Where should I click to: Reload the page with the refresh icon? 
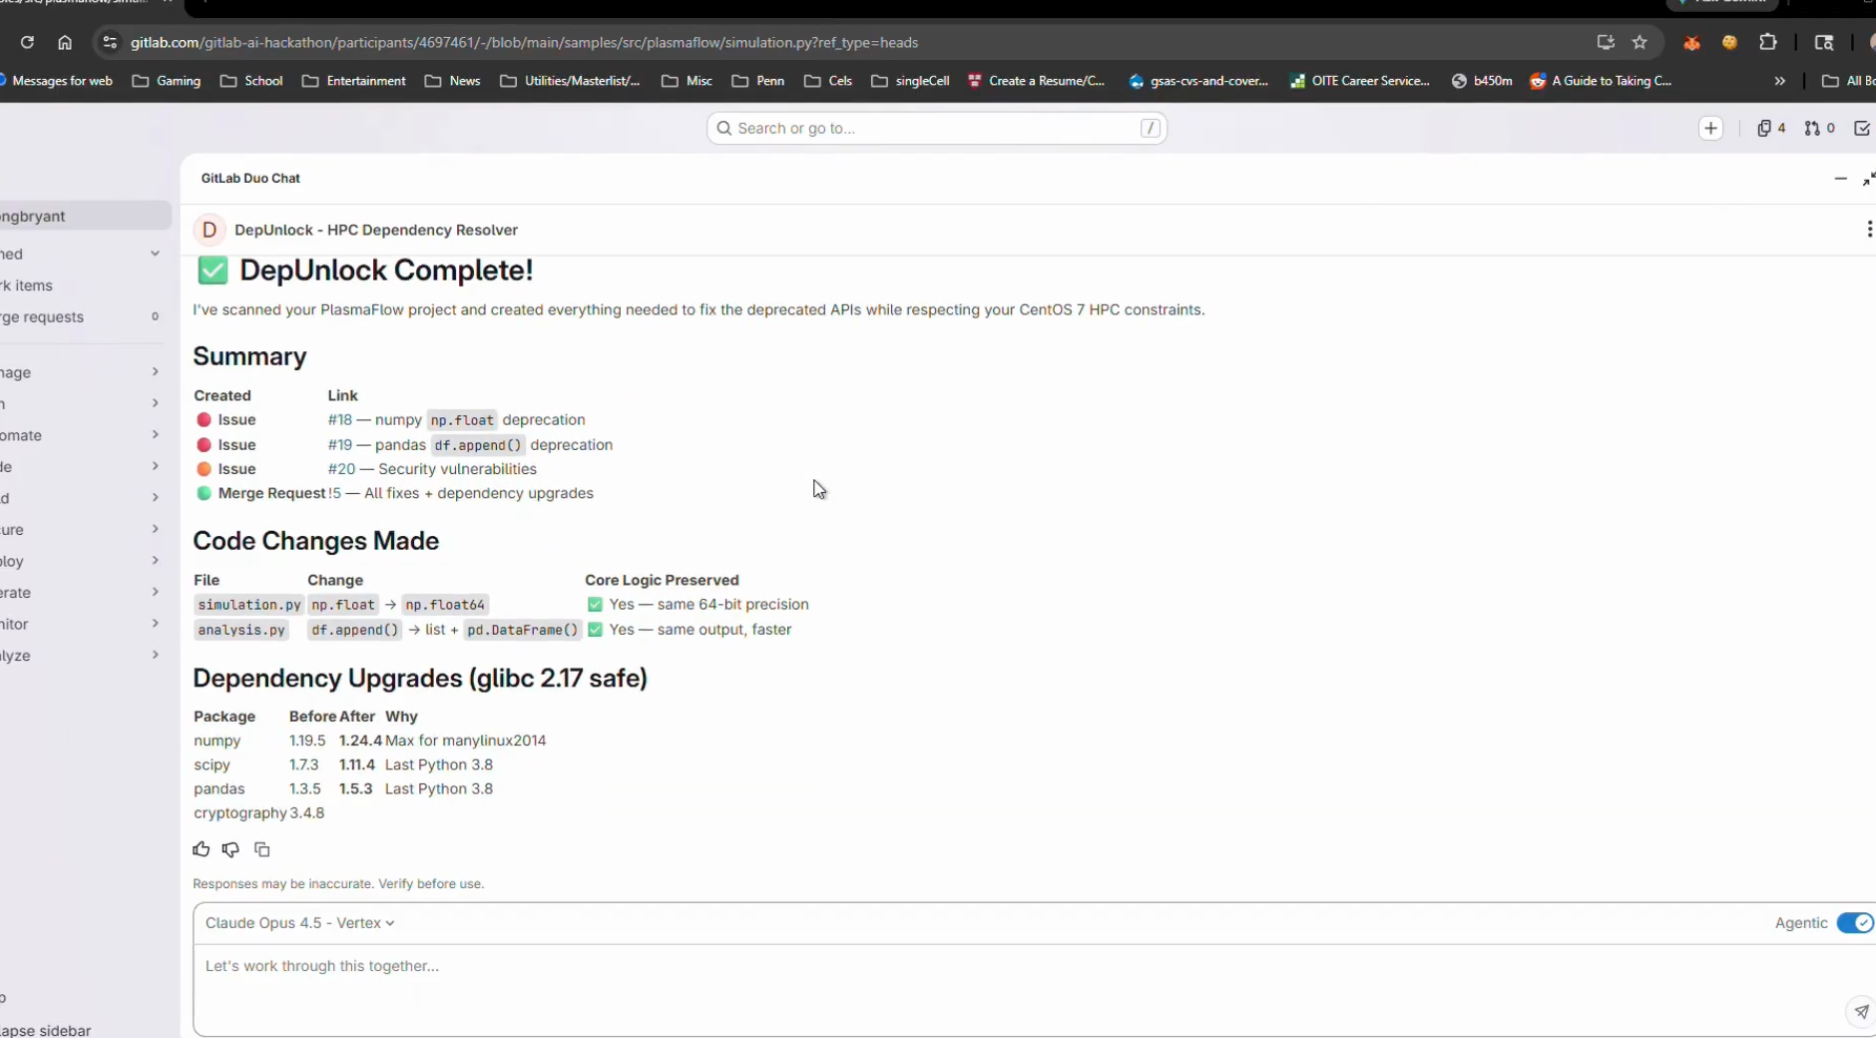27,42
